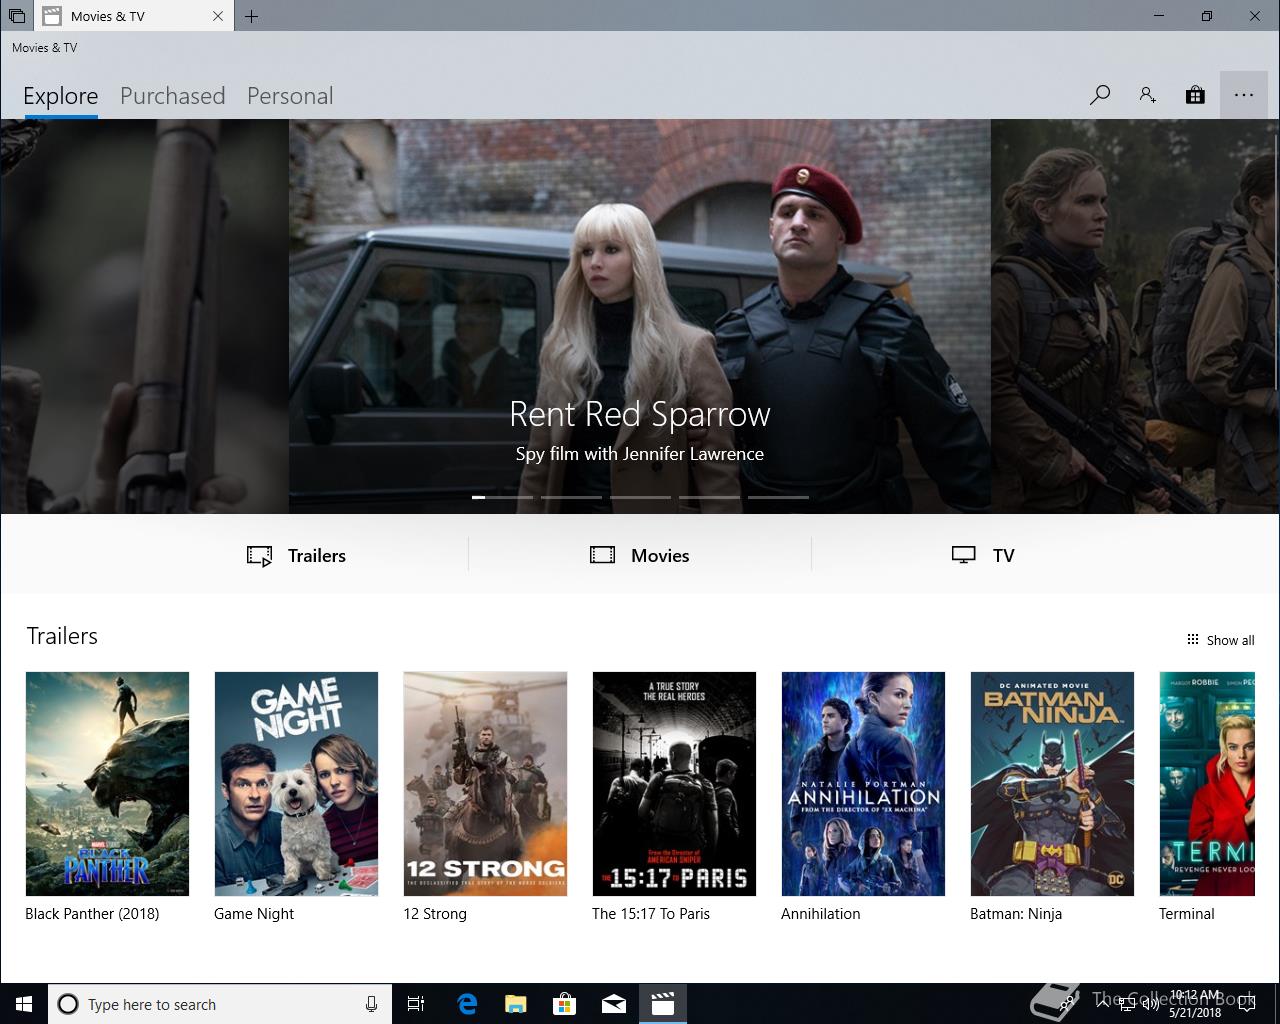Select the first carousel indicator
This screenshot has width=1280, height=1024.
point(502,497)
